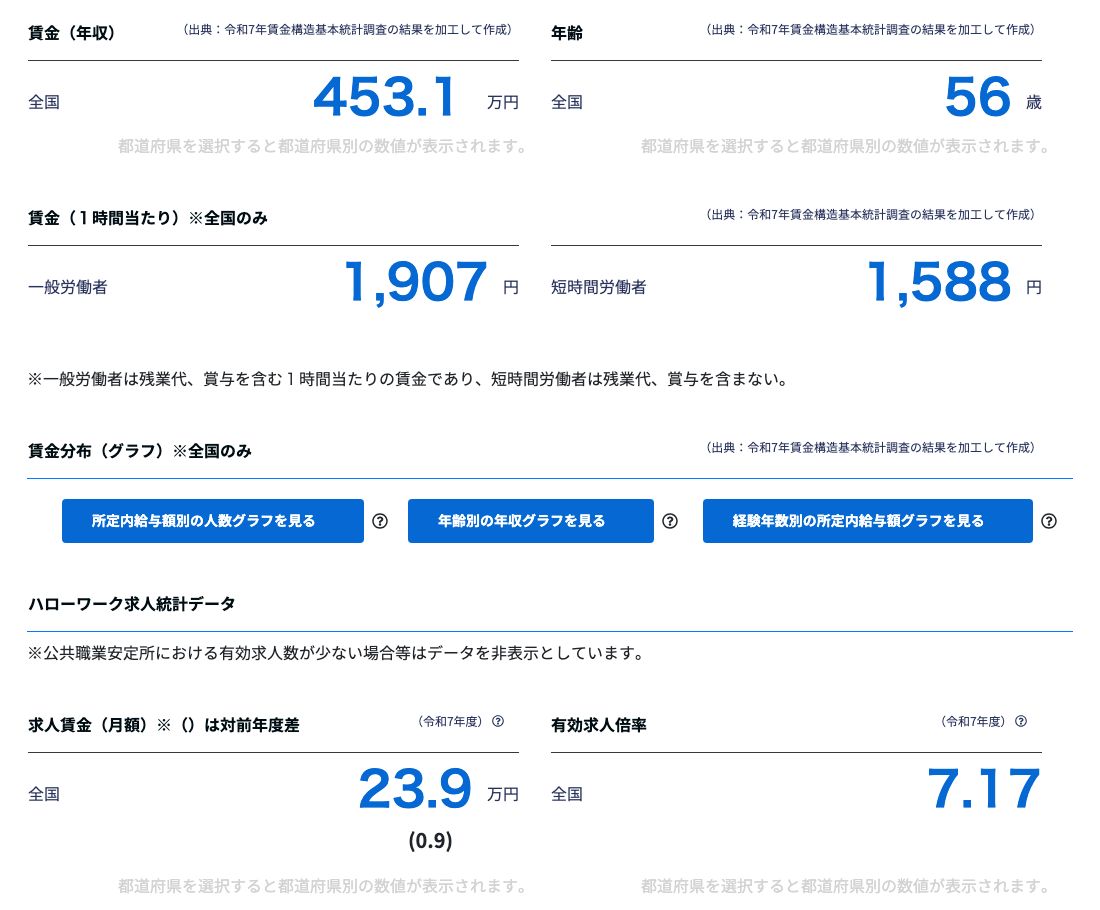Click the 短時間労働者 label
The height and width of the screenshot is (910, 1100).
click(598, 287)
